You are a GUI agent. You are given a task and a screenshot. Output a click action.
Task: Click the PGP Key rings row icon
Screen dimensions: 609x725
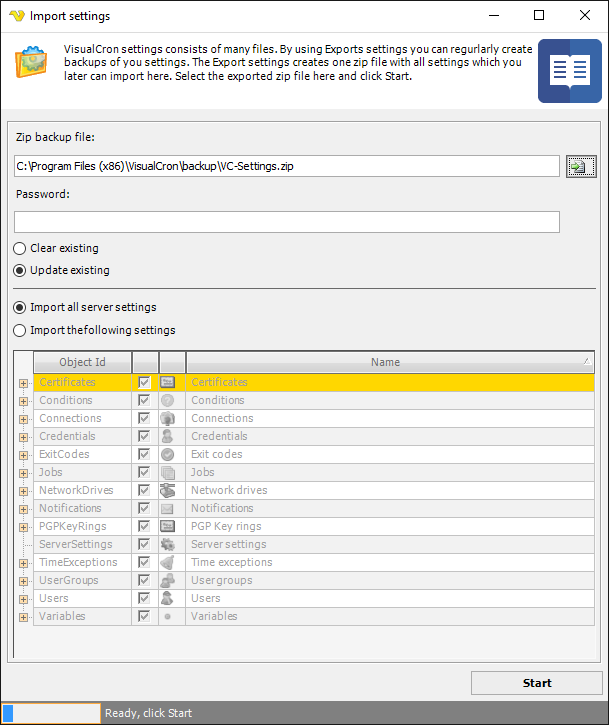coord(167,526)
